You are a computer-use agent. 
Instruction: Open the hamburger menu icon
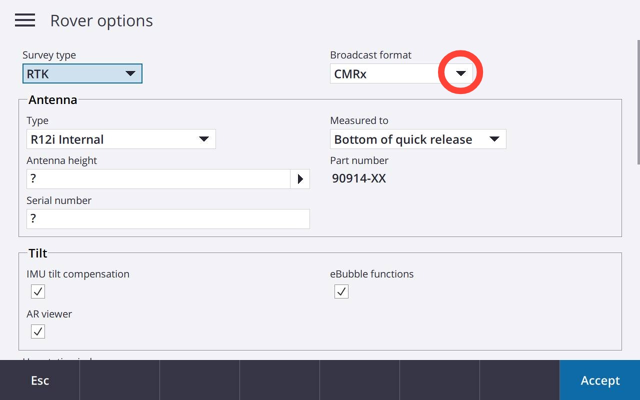[x=25, y=20]
